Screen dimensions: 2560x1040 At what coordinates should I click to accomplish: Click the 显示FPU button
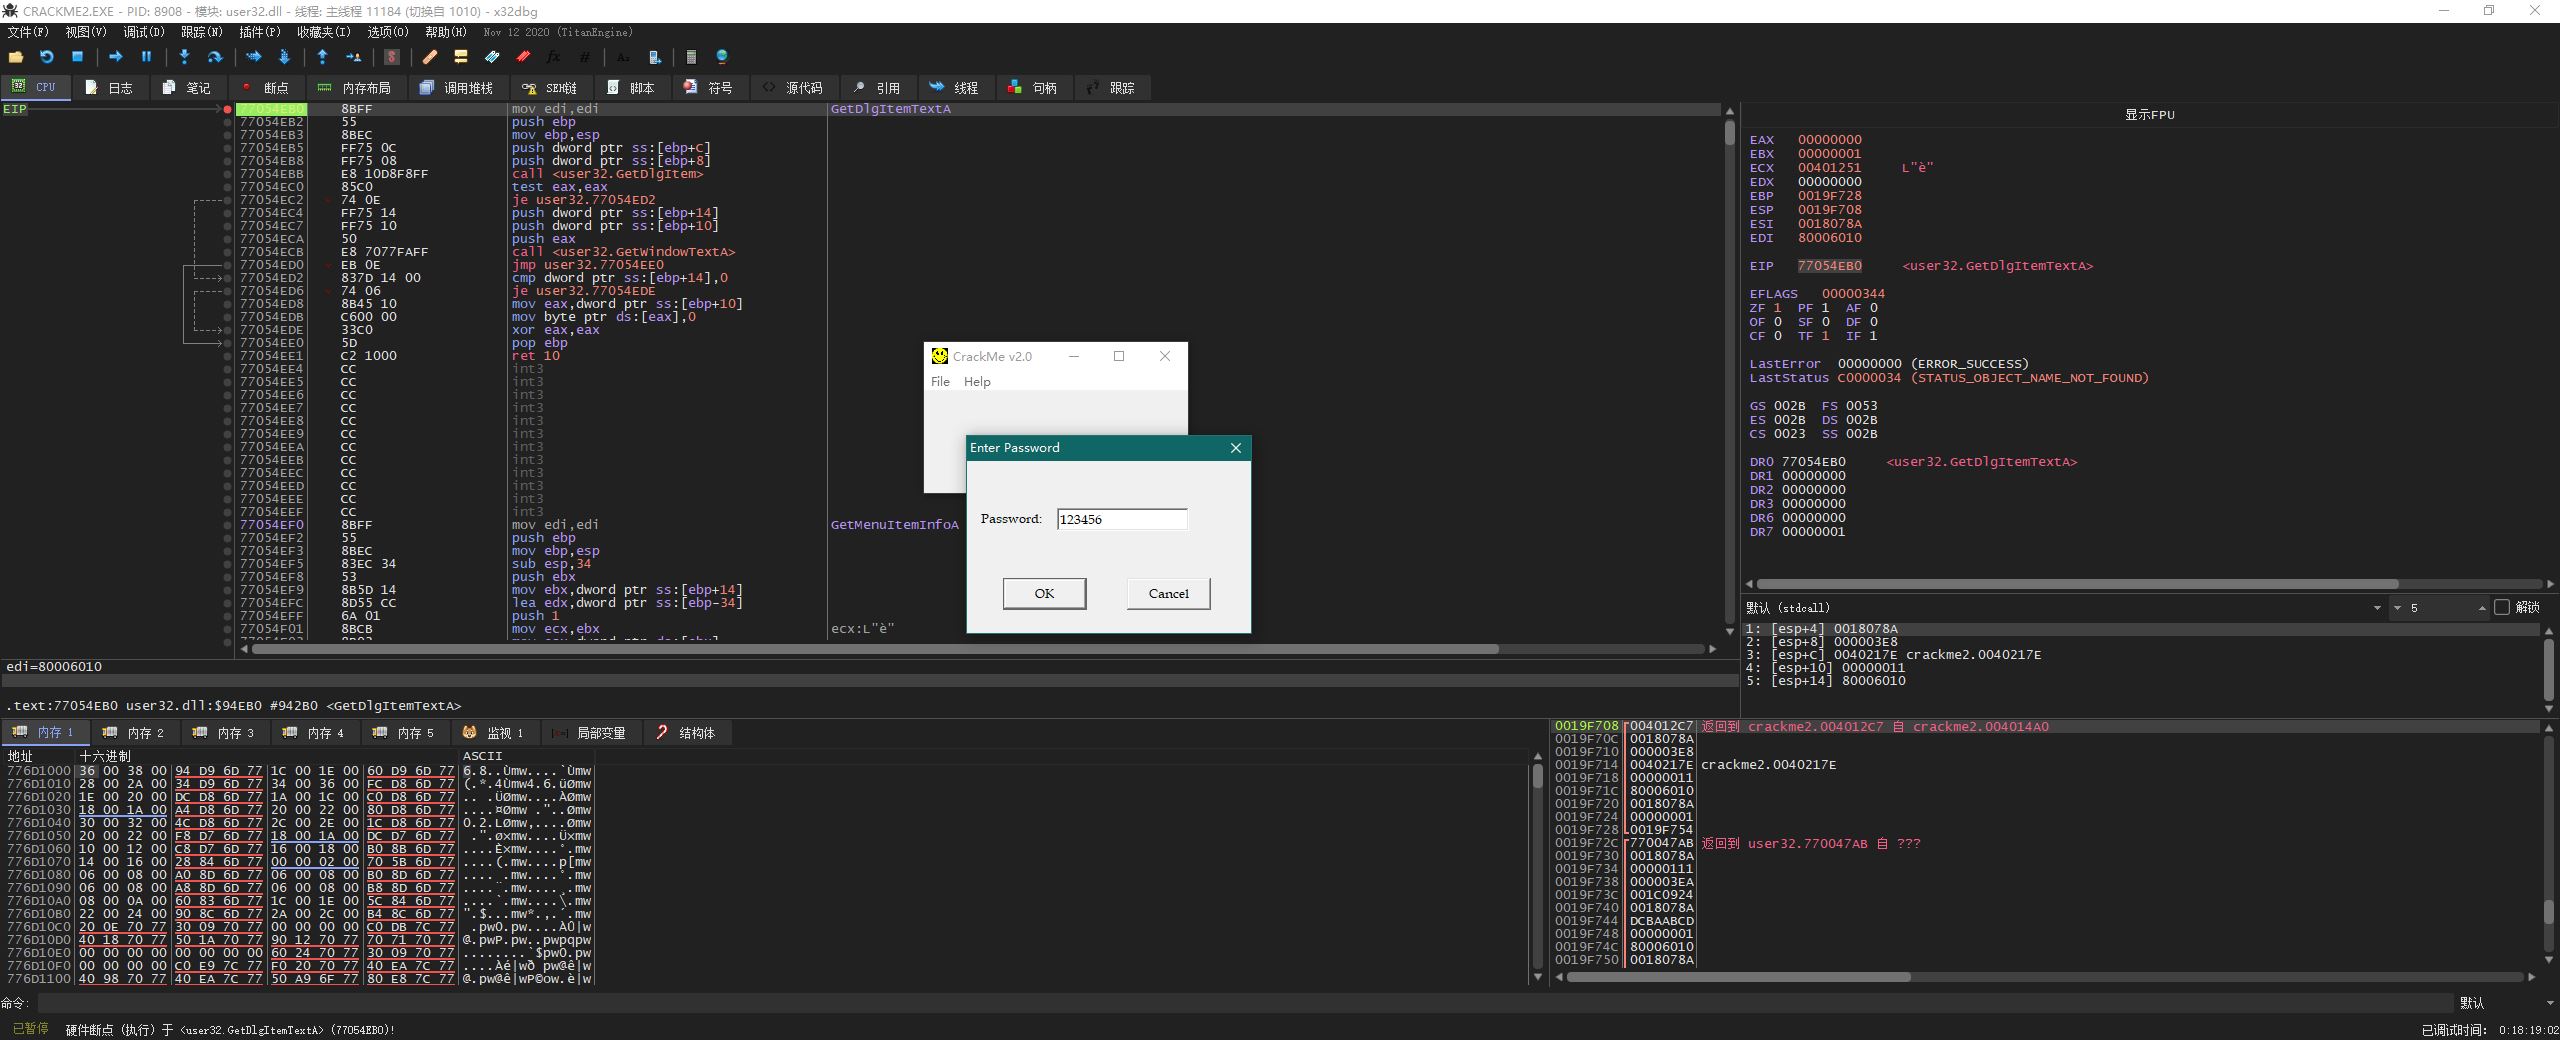point(2149,115)
